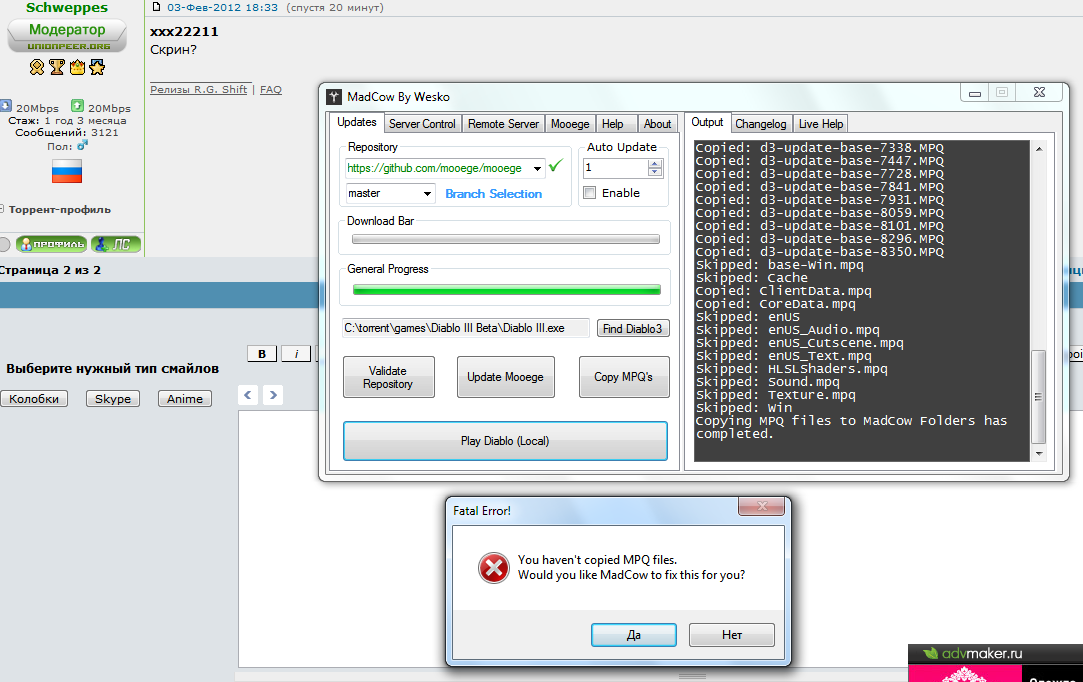
Task: Click the Schweppes username
Action: point(67,8)
